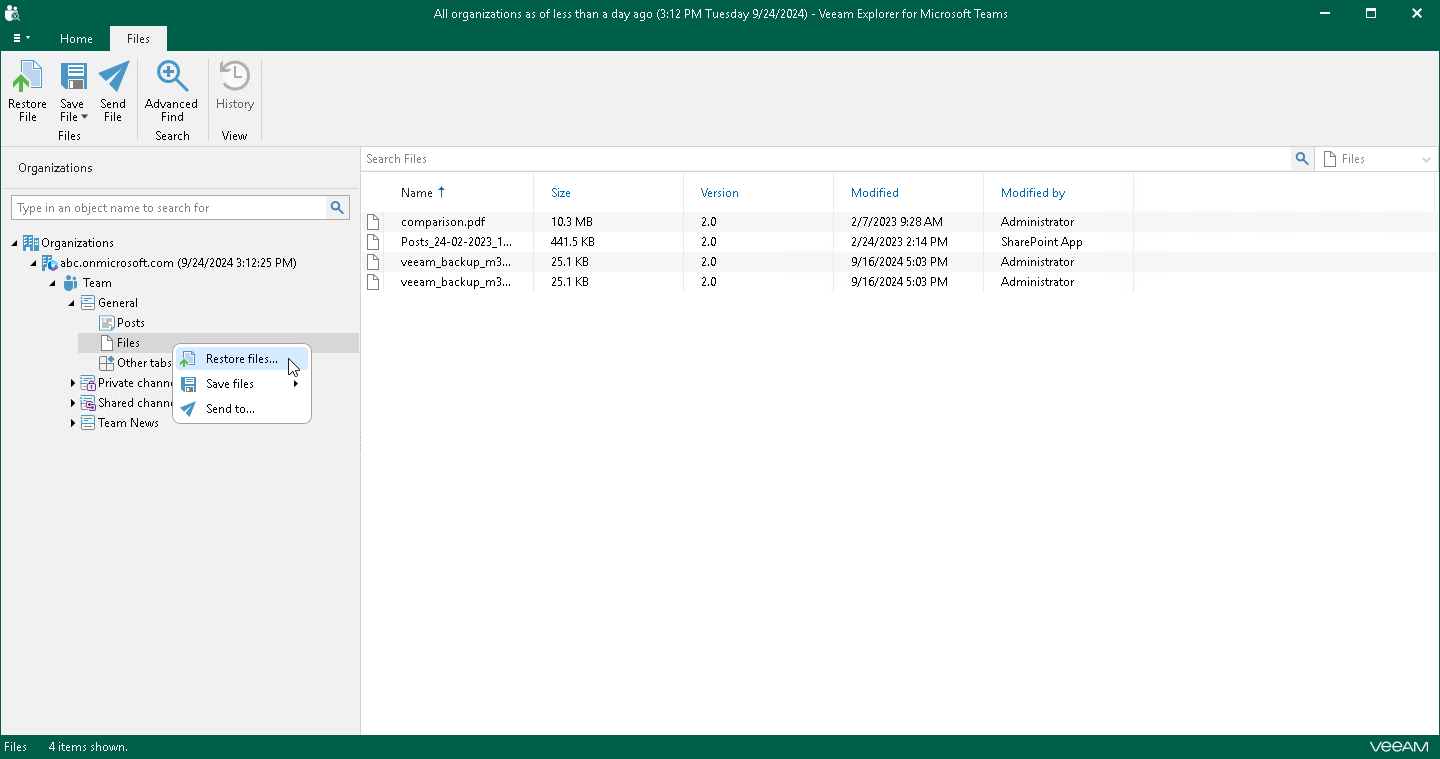This screenshot has height=759, width=1440.
Task: Open the Files search scope dropdown
Action: (x=1377, y=159)
